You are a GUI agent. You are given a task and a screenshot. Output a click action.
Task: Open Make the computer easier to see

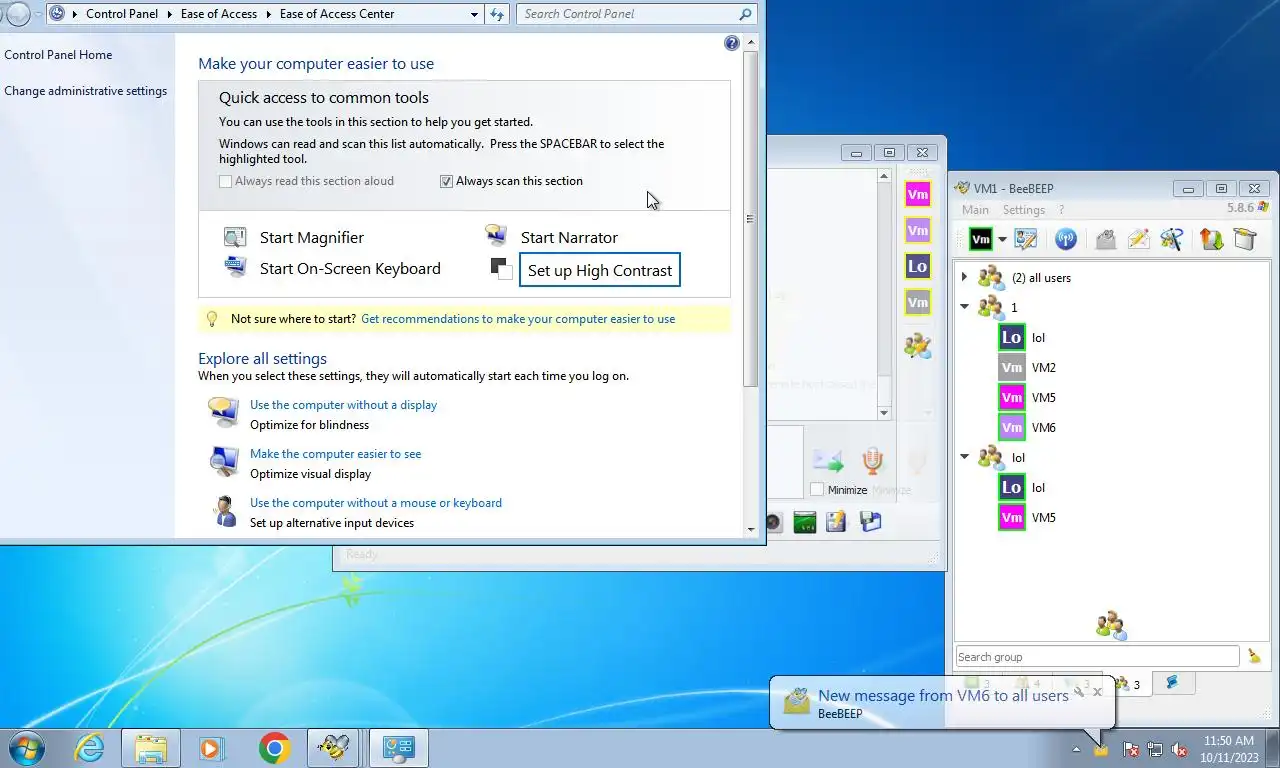[x=335, y=454]
